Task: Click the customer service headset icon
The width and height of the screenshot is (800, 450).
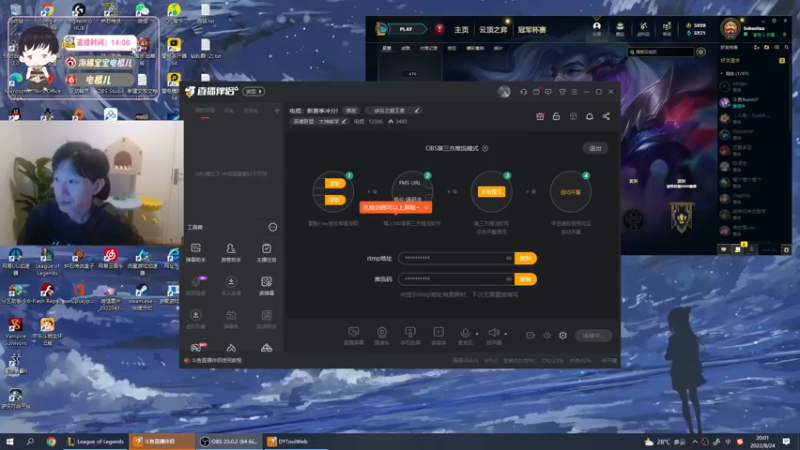Action: 523,92
